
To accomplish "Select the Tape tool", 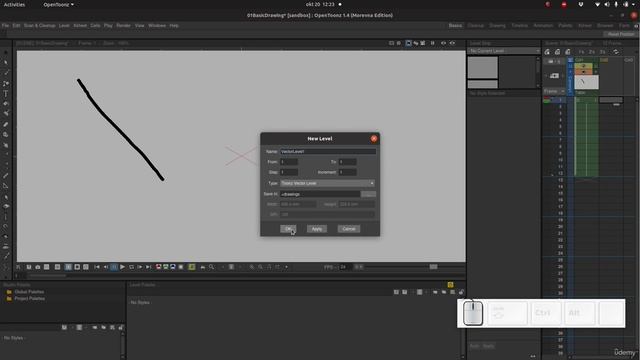I will click(6, 134).
